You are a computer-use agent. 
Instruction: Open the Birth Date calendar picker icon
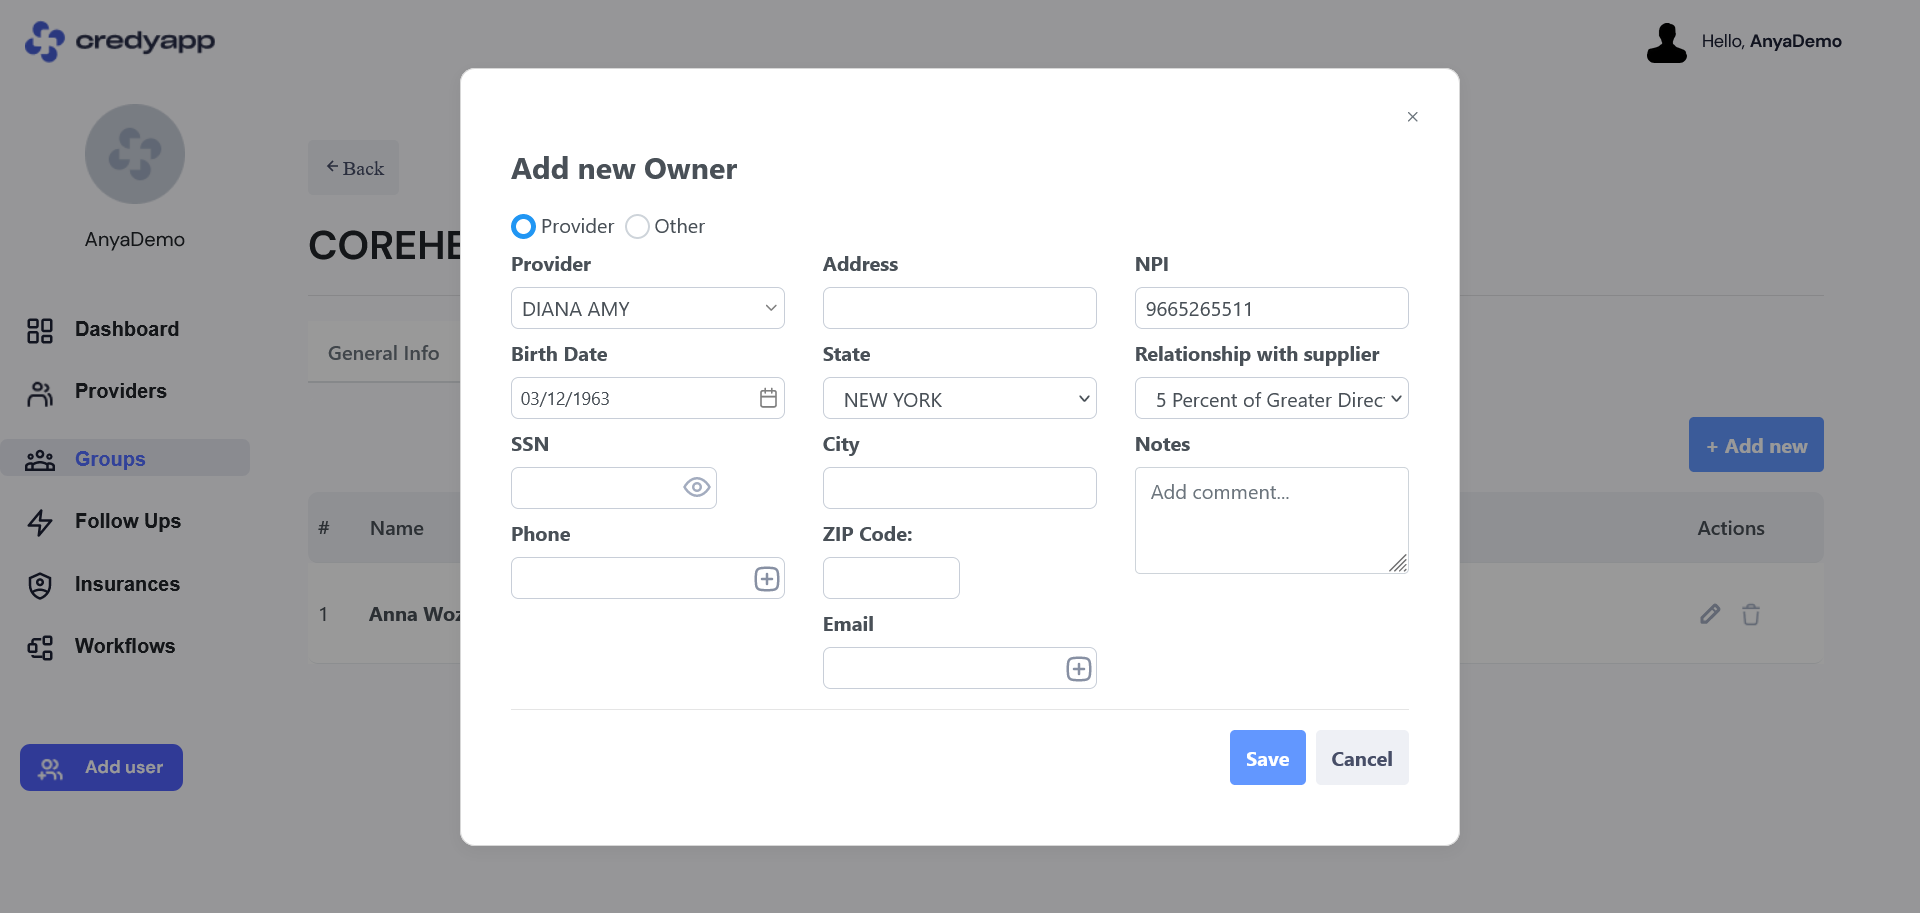(768, 398)
